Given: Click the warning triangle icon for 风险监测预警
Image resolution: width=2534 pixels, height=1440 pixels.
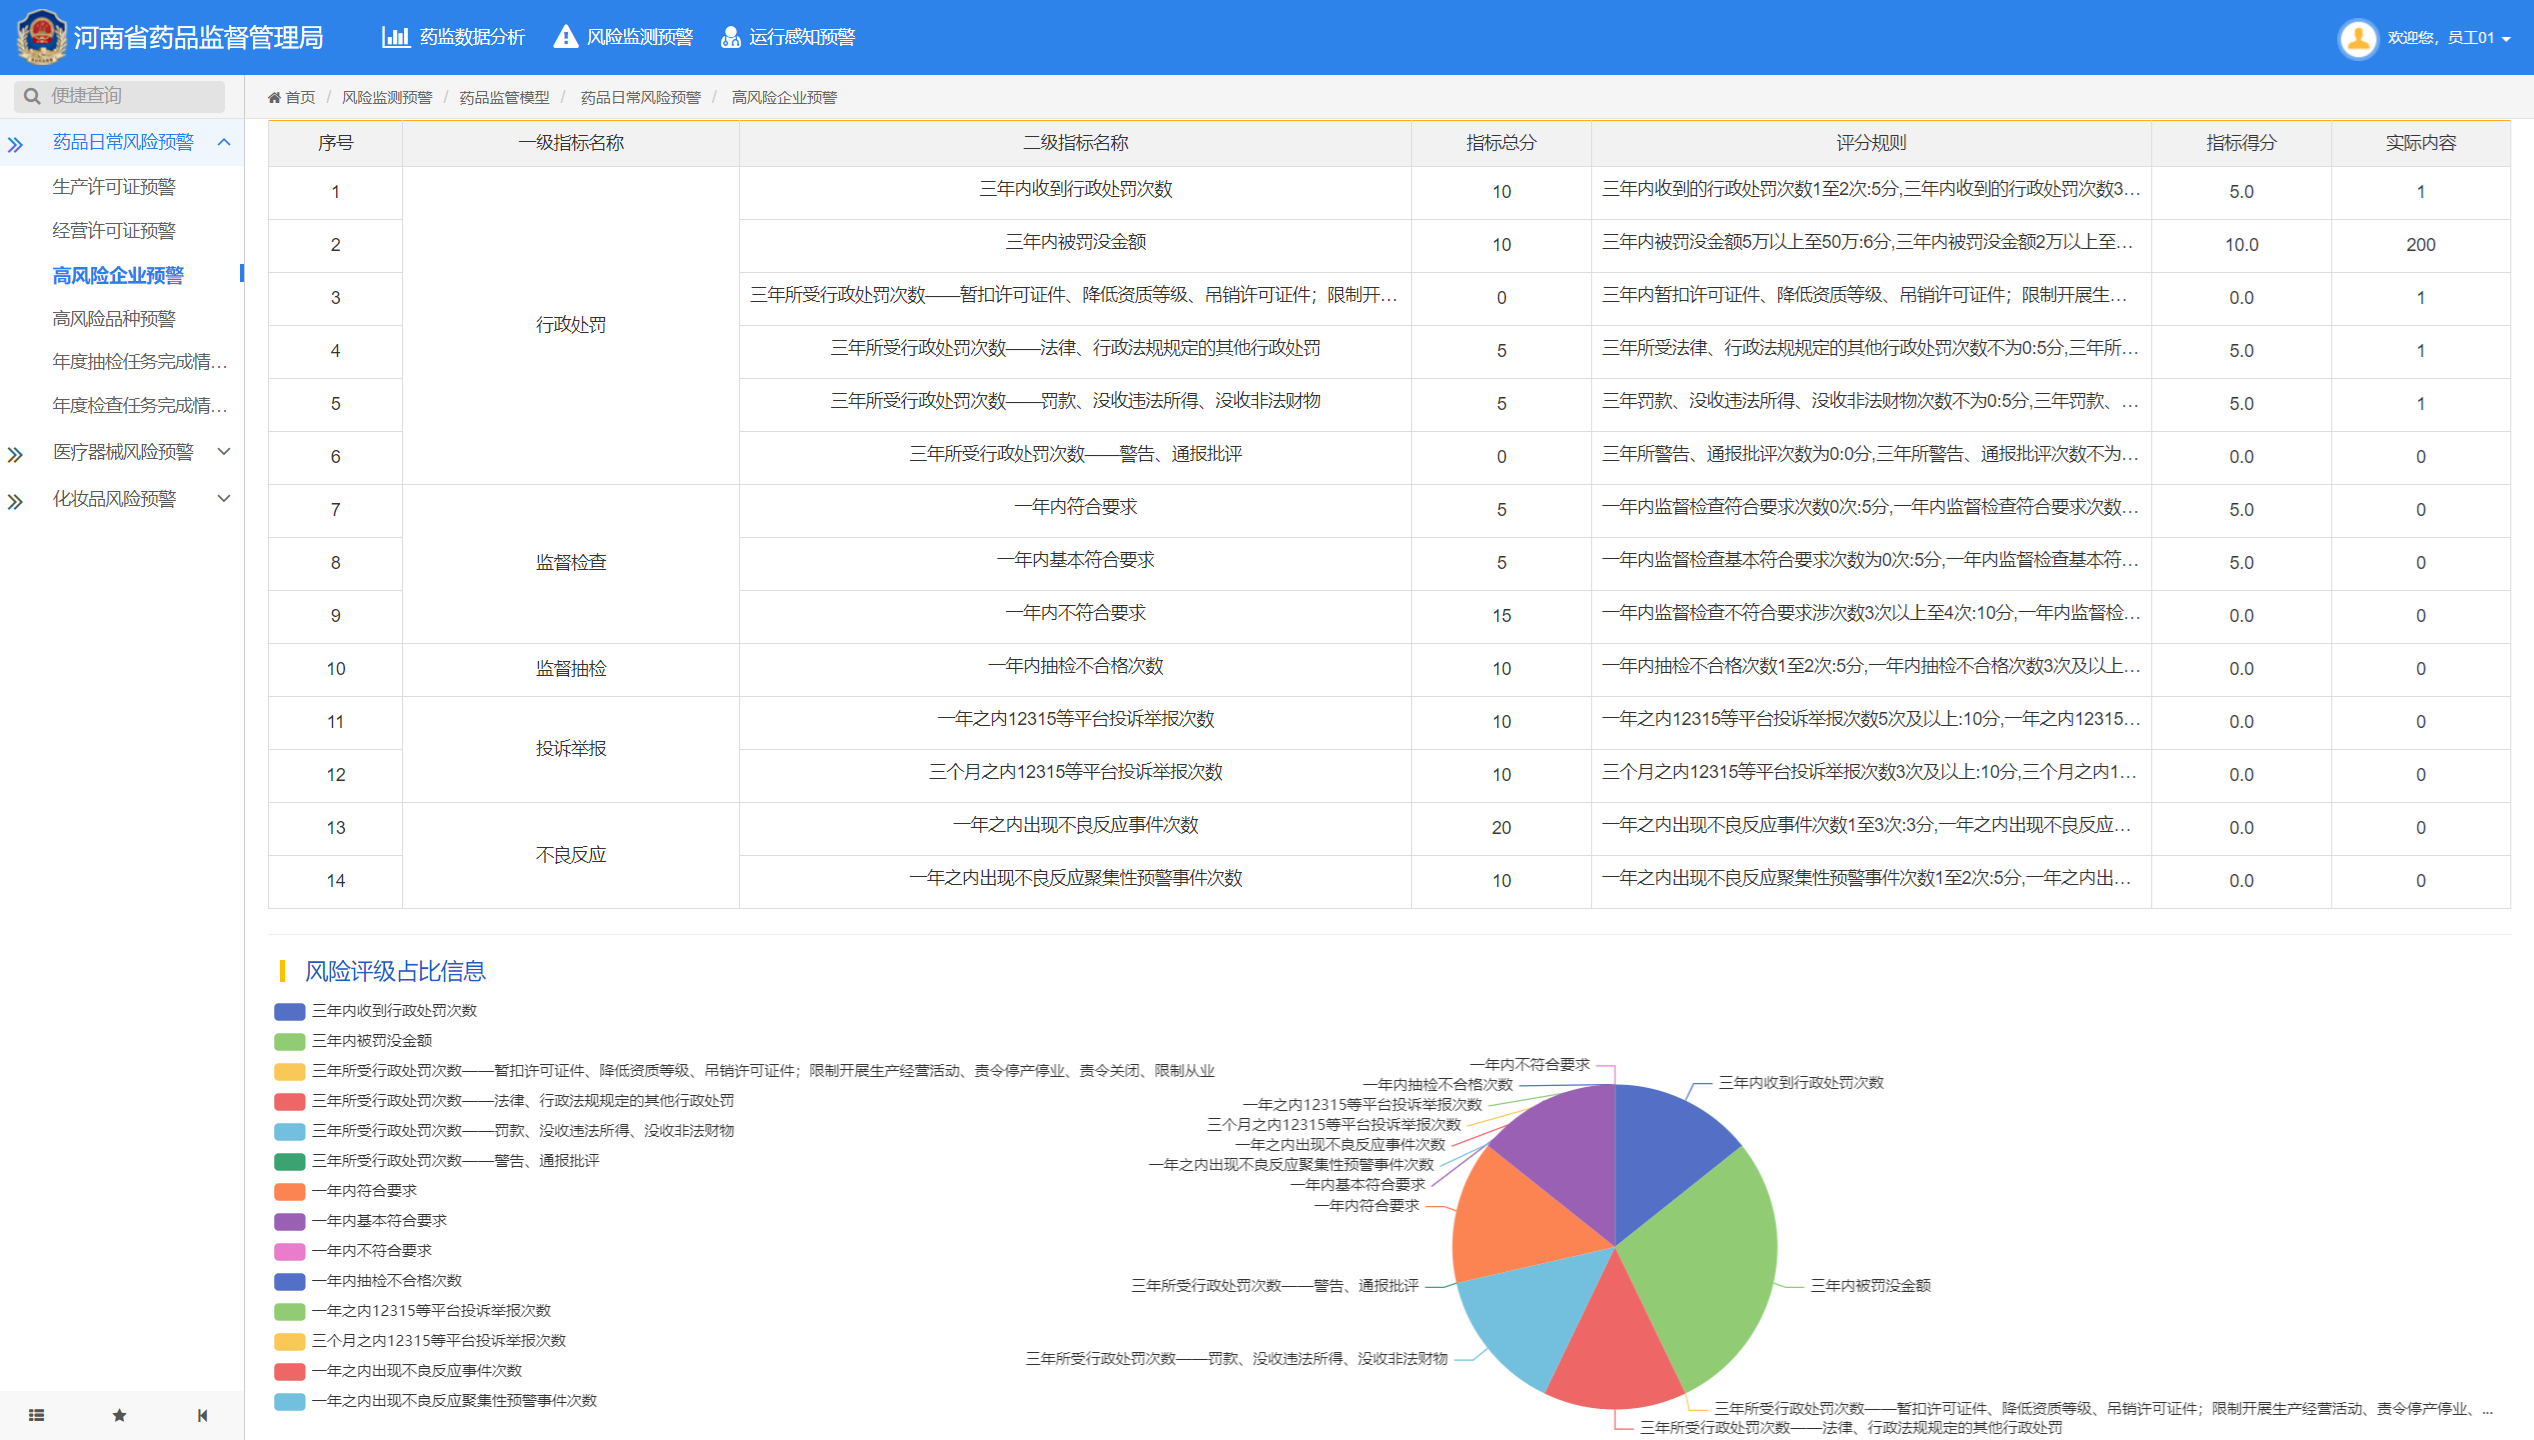Looking at the screenshot, I should [x=566, y=37].
